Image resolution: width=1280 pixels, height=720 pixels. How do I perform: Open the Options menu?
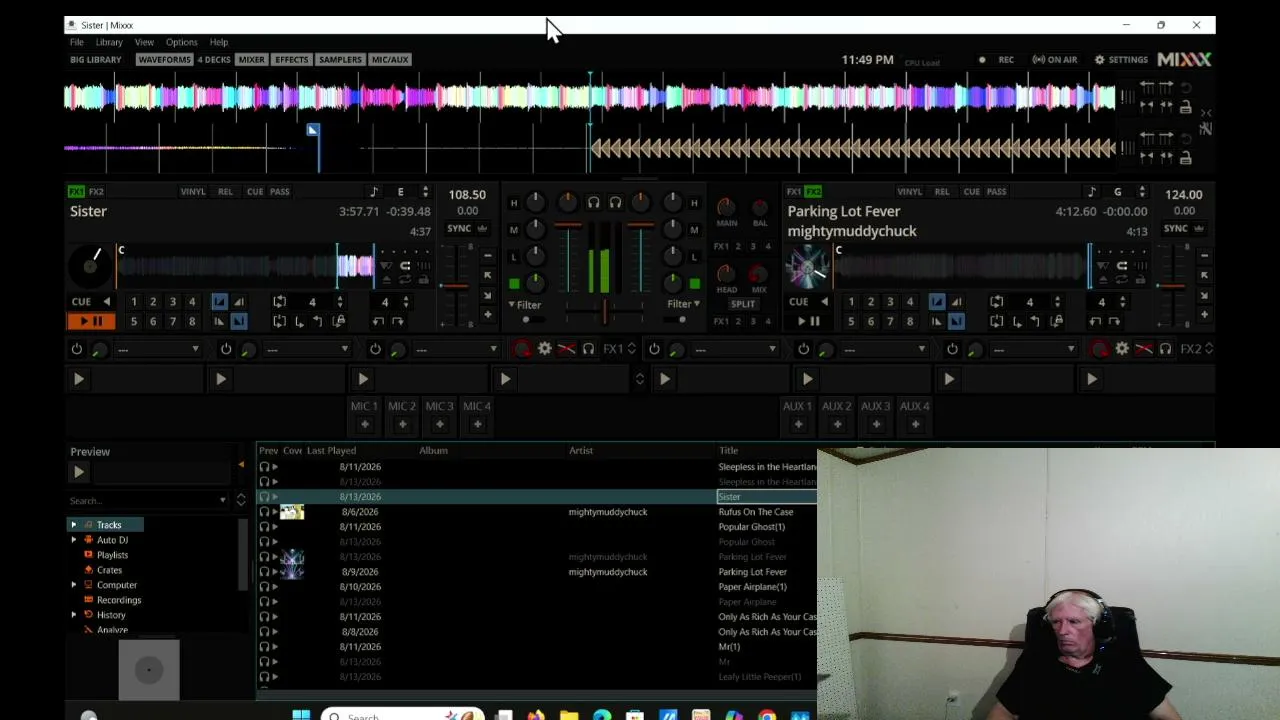click(x=181, y=42)
